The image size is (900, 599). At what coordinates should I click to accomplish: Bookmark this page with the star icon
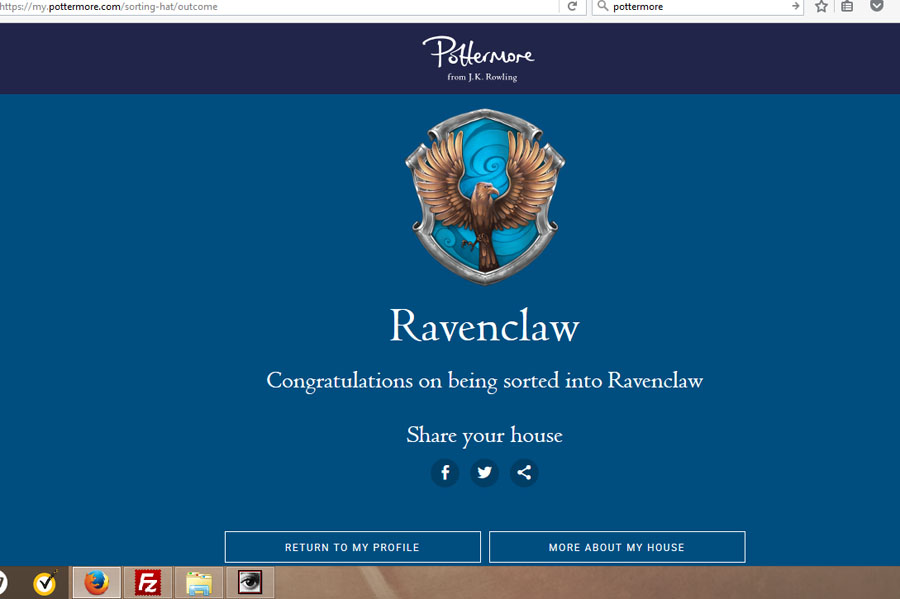point(821,6)
